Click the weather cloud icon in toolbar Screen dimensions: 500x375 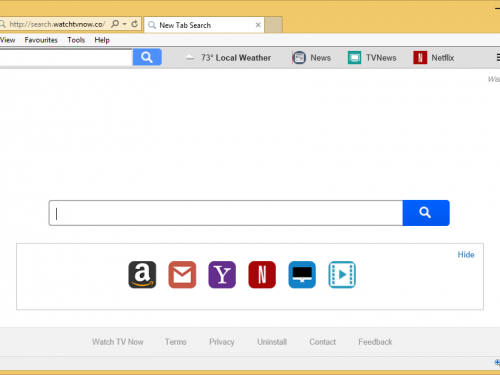(190, 58)
